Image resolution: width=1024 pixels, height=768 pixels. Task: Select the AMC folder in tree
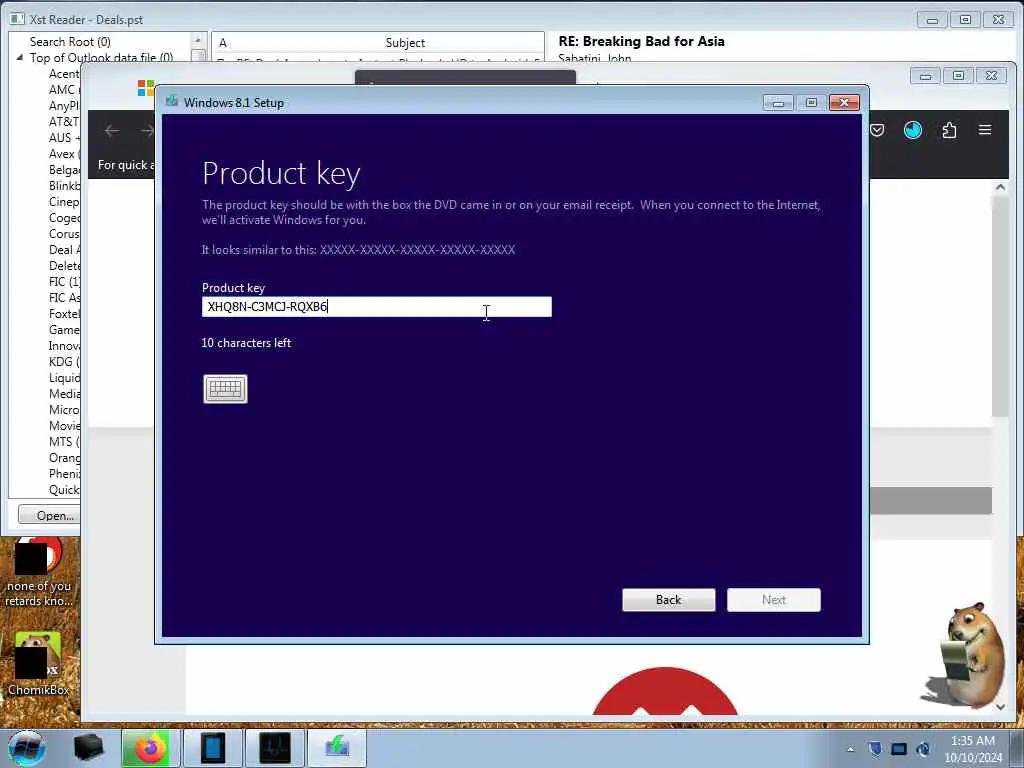(63, 90)
